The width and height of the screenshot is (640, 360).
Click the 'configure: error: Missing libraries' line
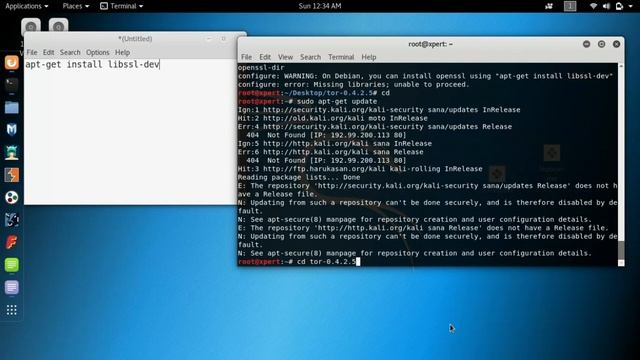point(354,84)
